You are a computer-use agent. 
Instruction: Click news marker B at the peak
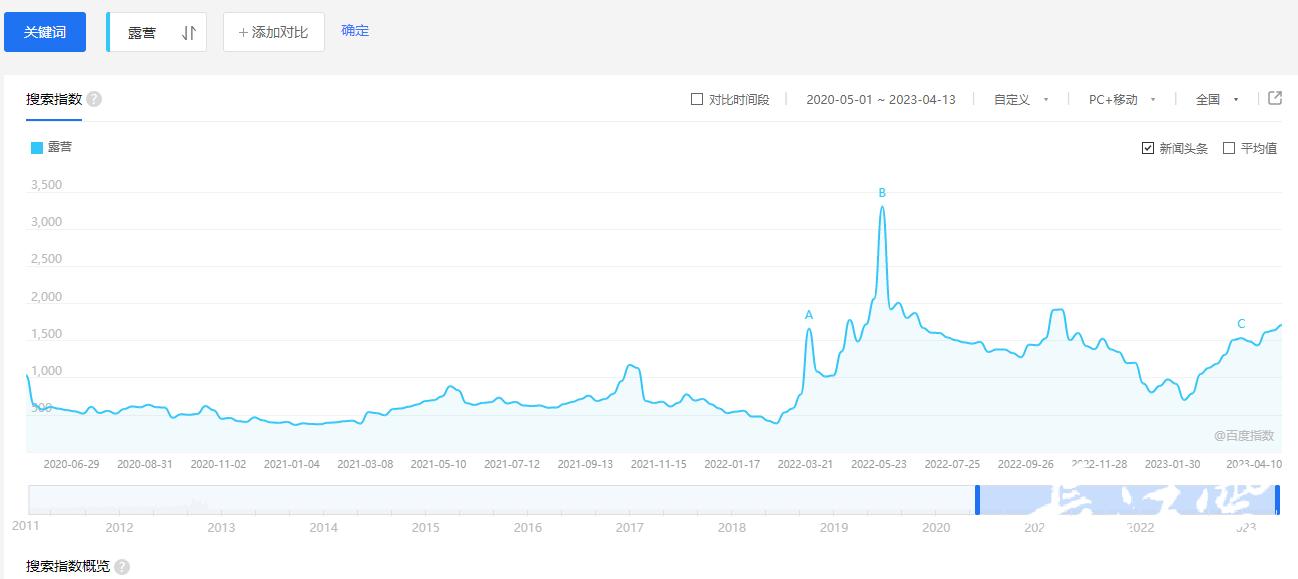882,193
